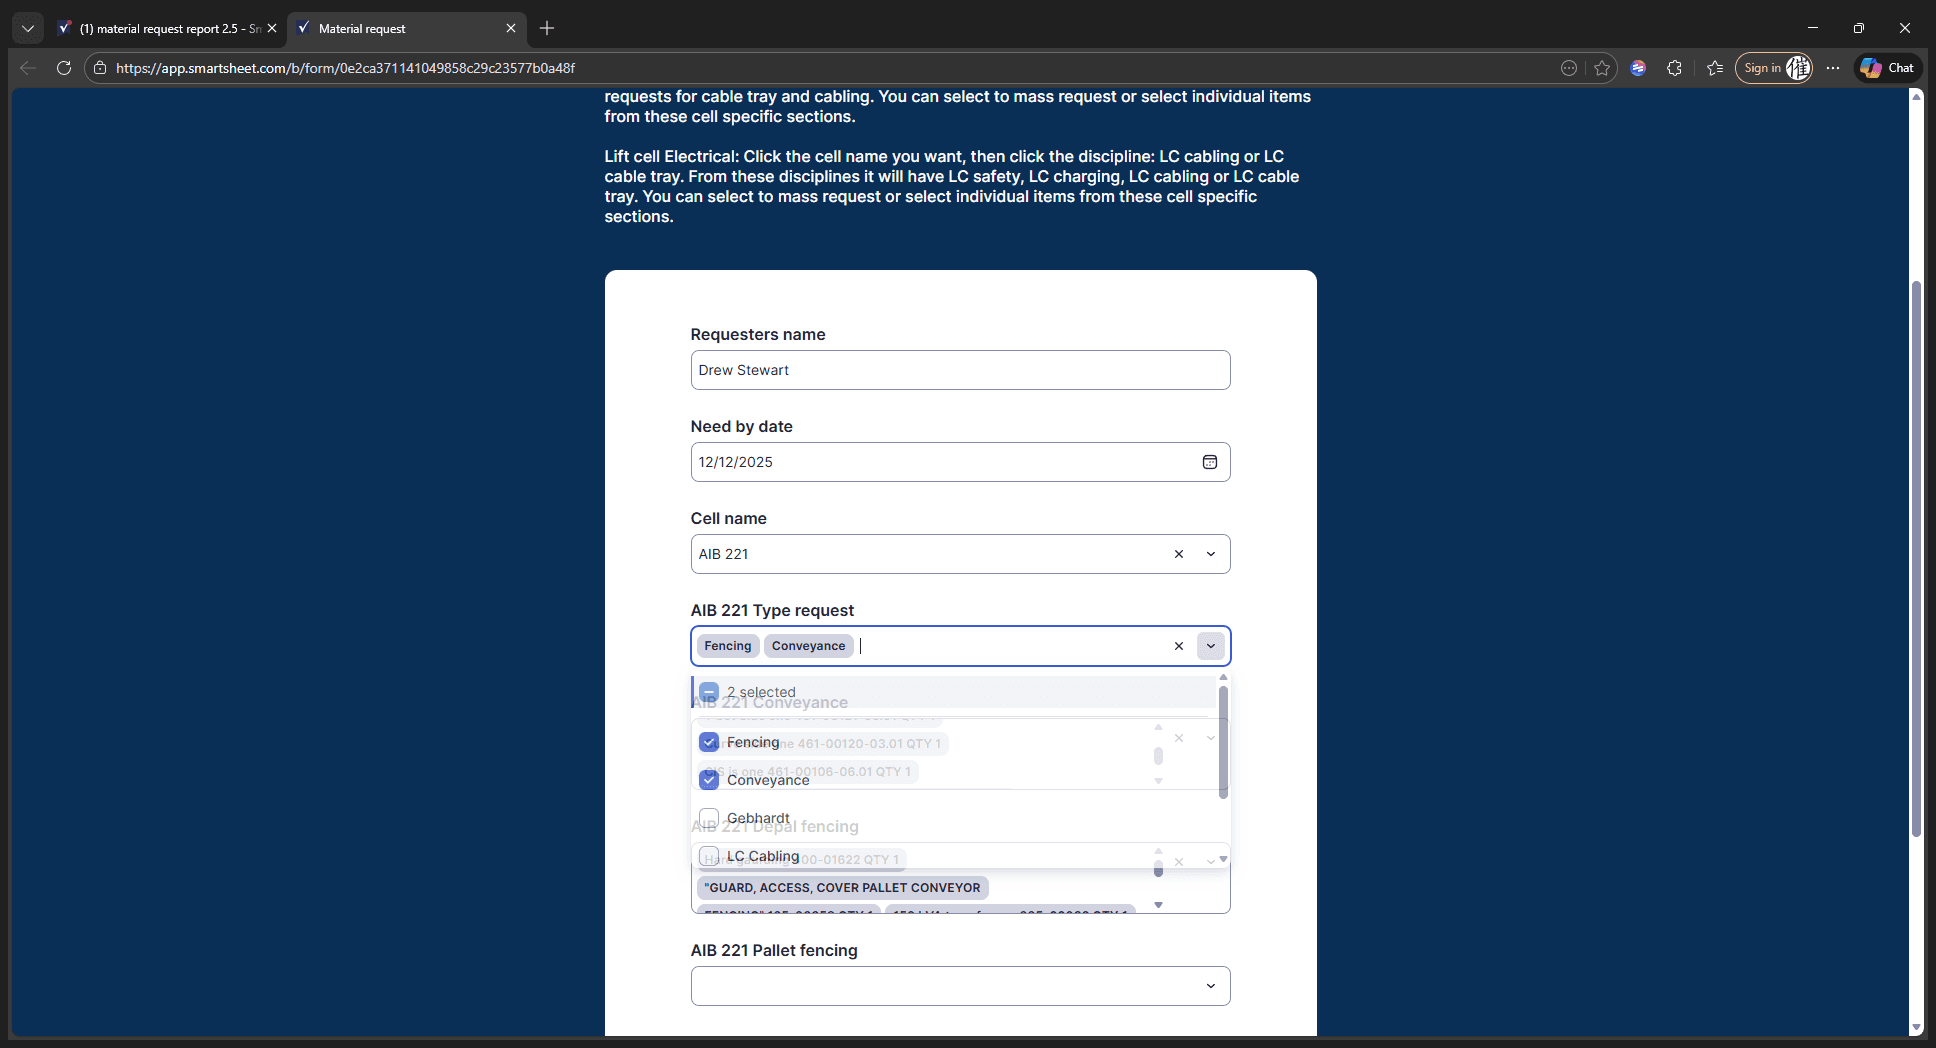Click the Conveyance tag chip
The width and height of the screenshot is (1936, 1048).
point(808,646)
